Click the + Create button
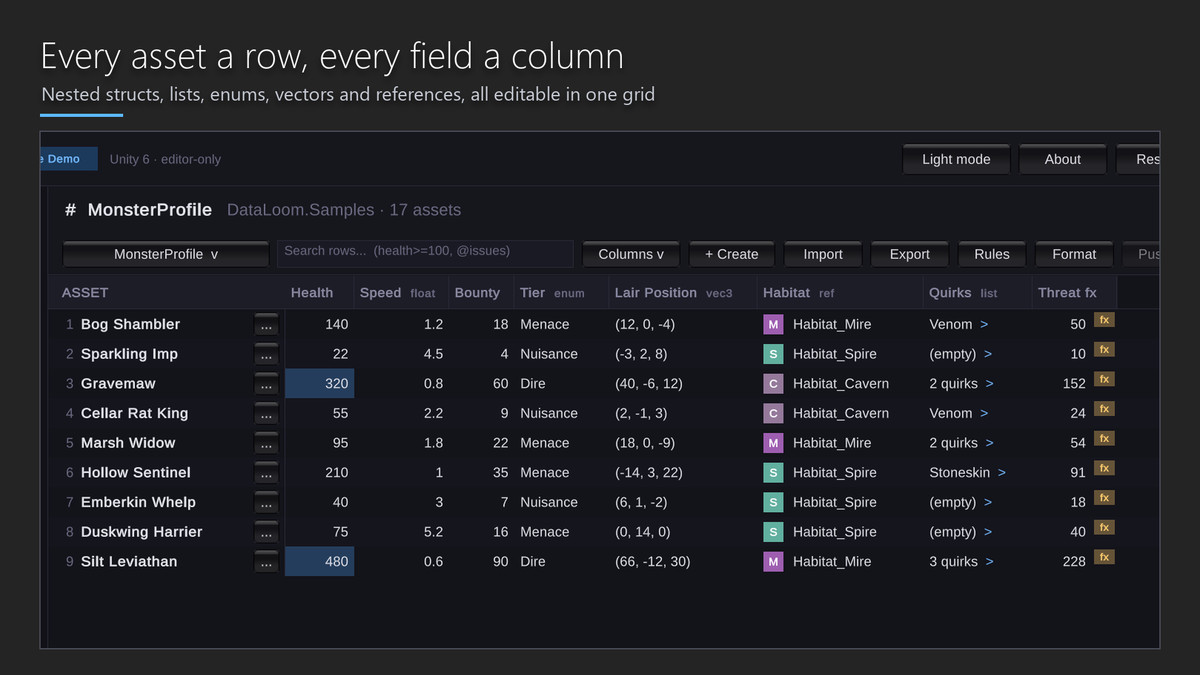1200x675 pixels. 731,254
